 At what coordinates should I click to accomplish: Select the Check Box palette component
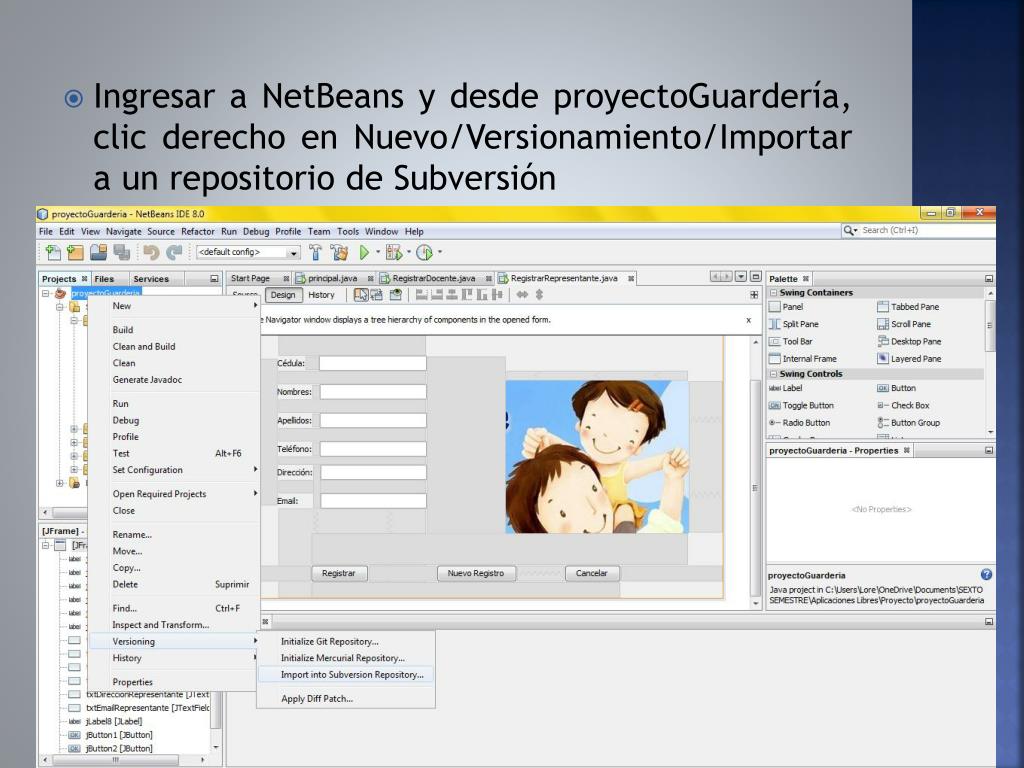(x=903, y=406)
